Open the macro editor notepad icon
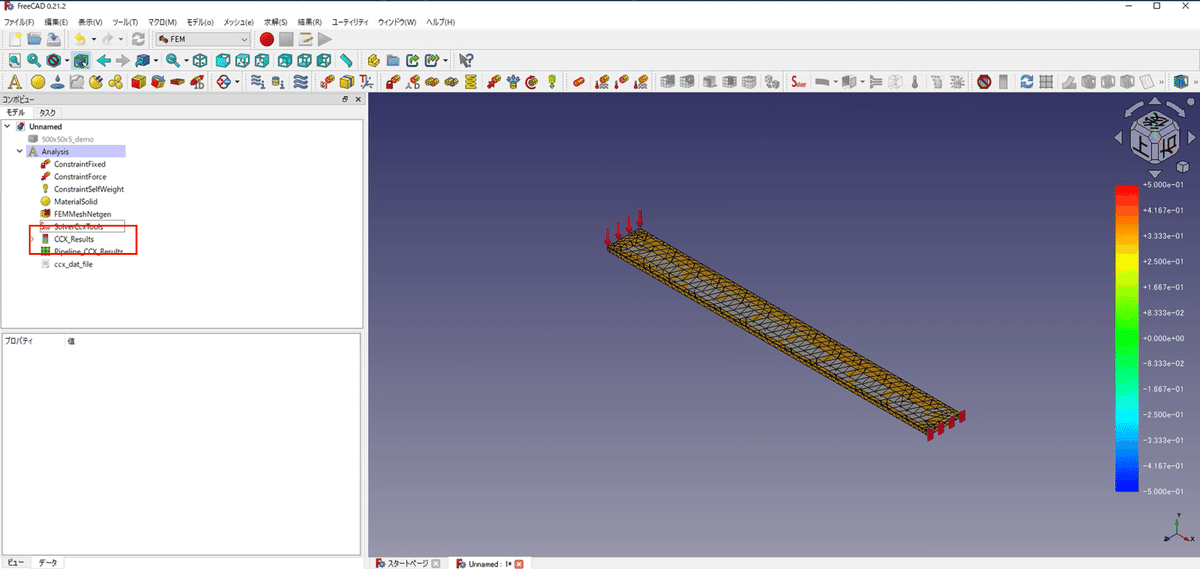 [306, 39]
